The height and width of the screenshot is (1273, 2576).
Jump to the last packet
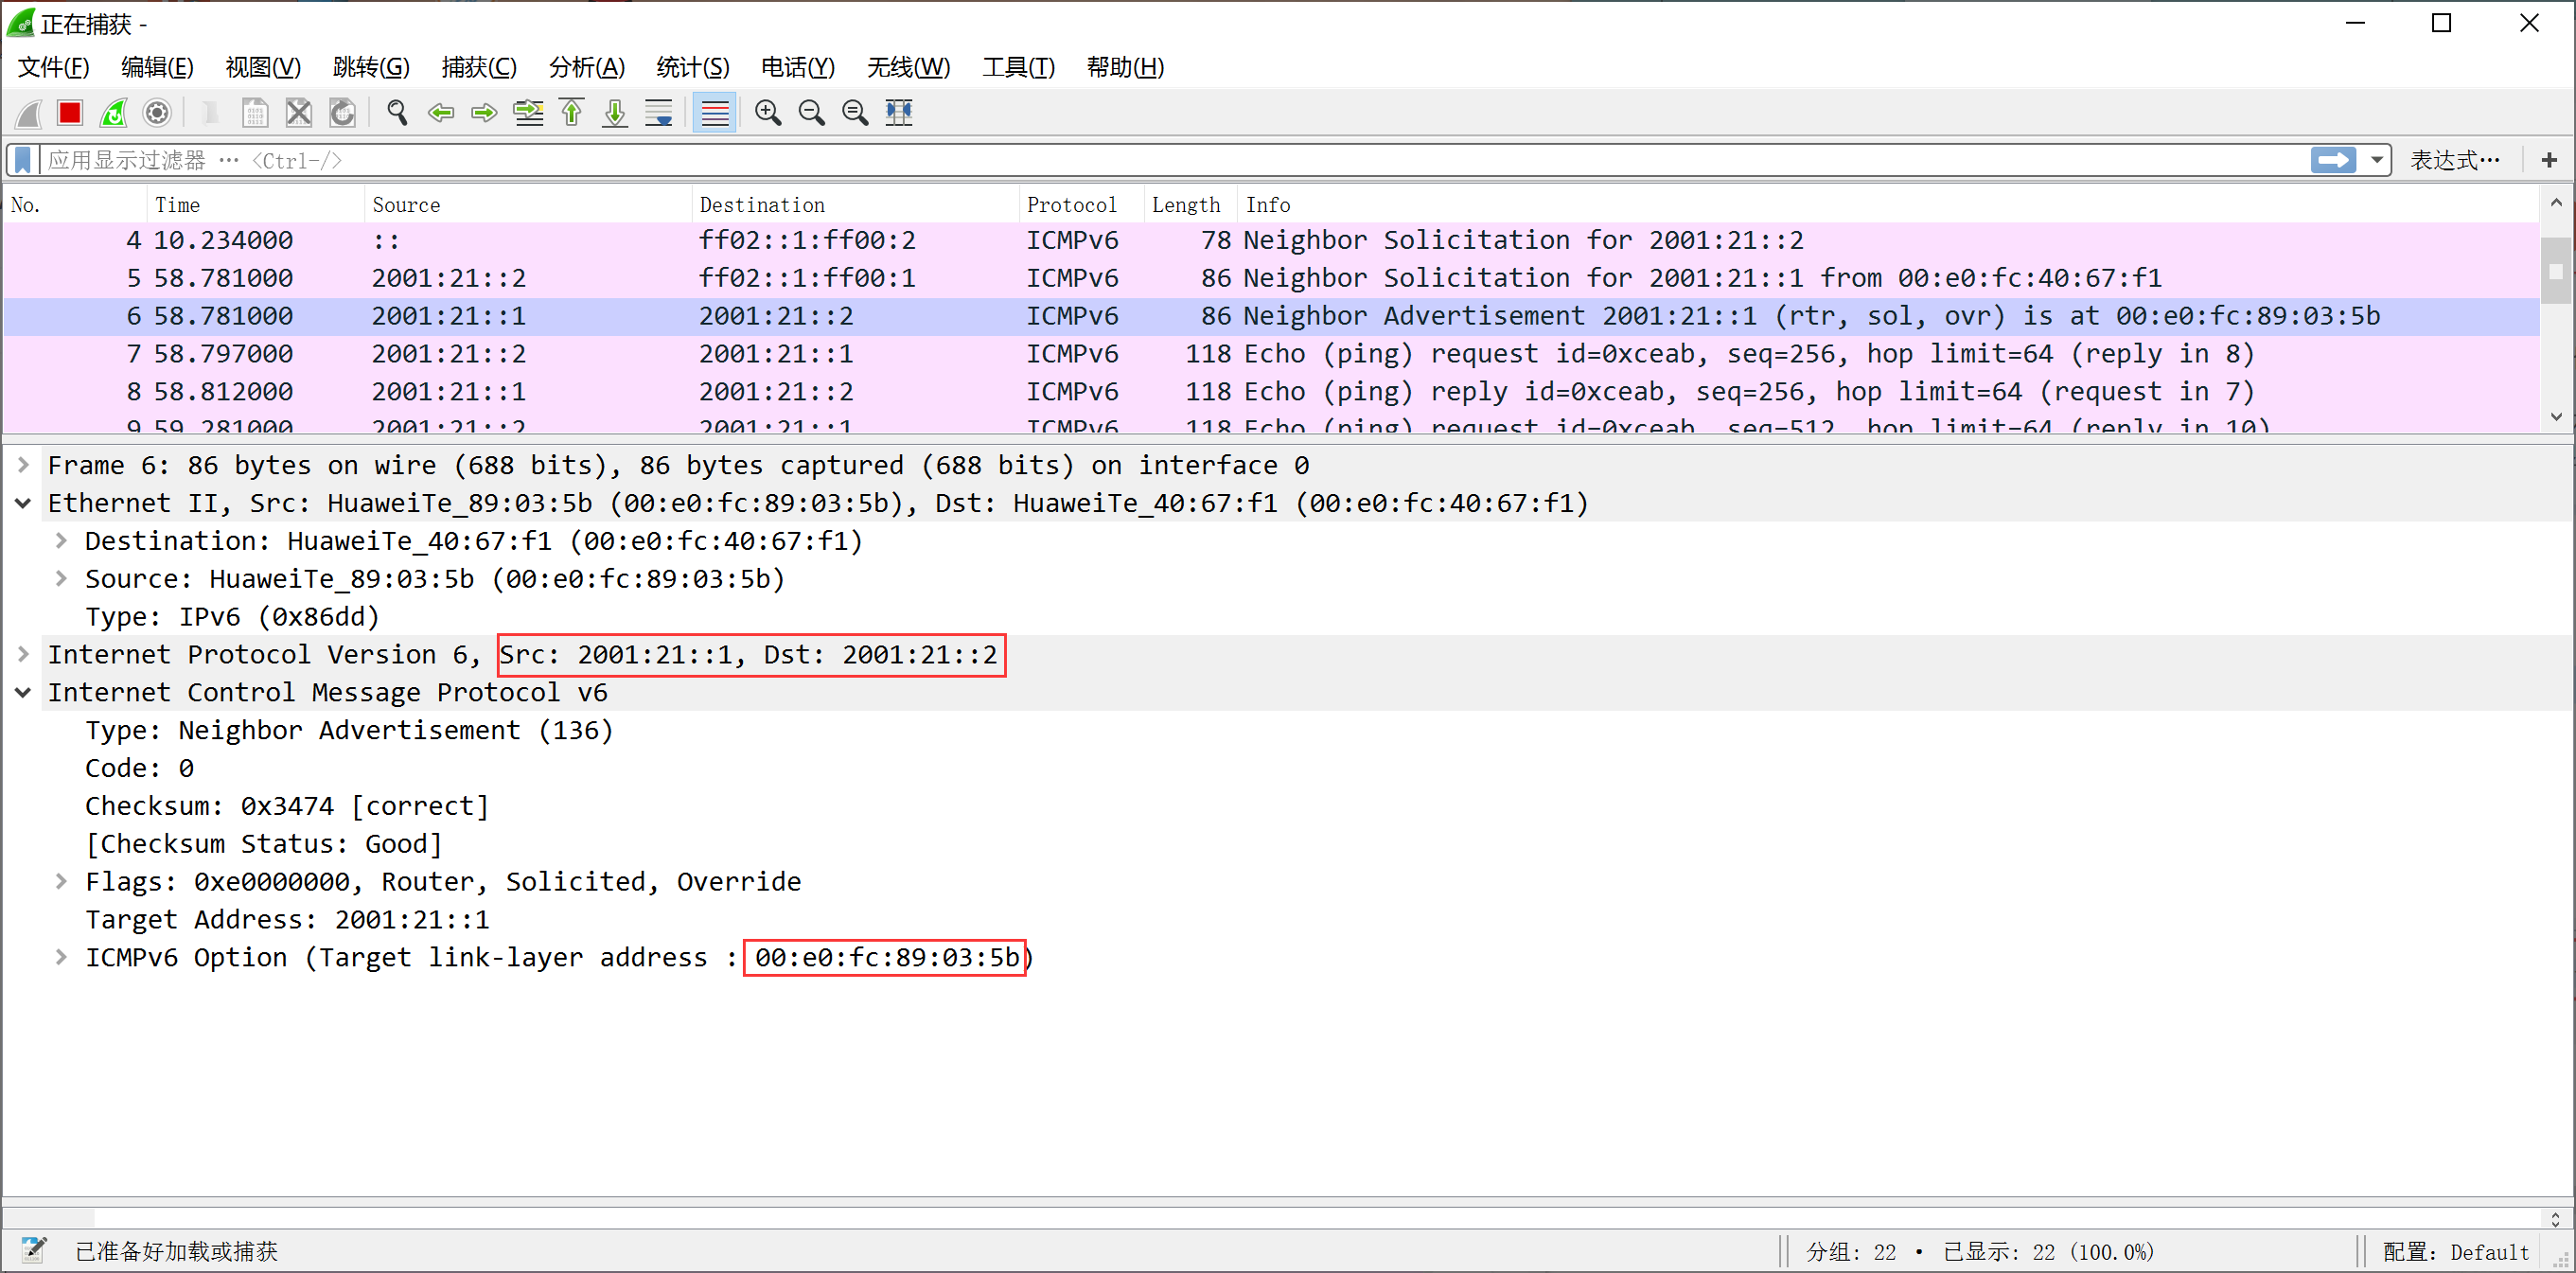click(x=615, y=113)
